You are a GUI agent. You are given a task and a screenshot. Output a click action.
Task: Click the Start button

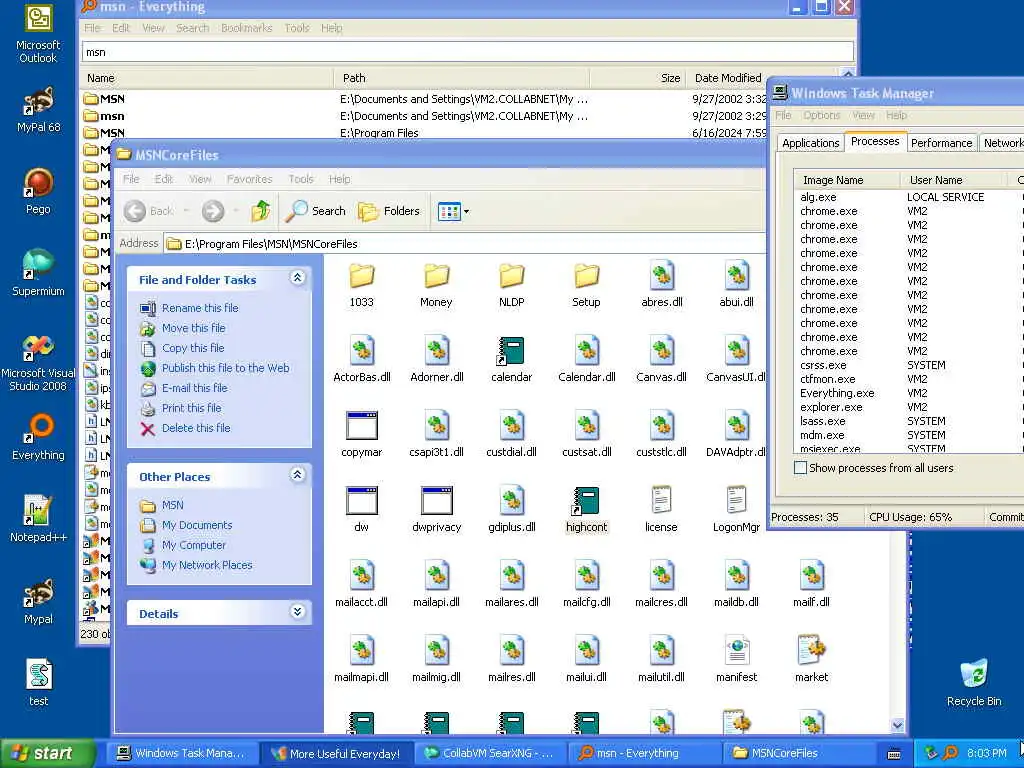coord(47,754)
